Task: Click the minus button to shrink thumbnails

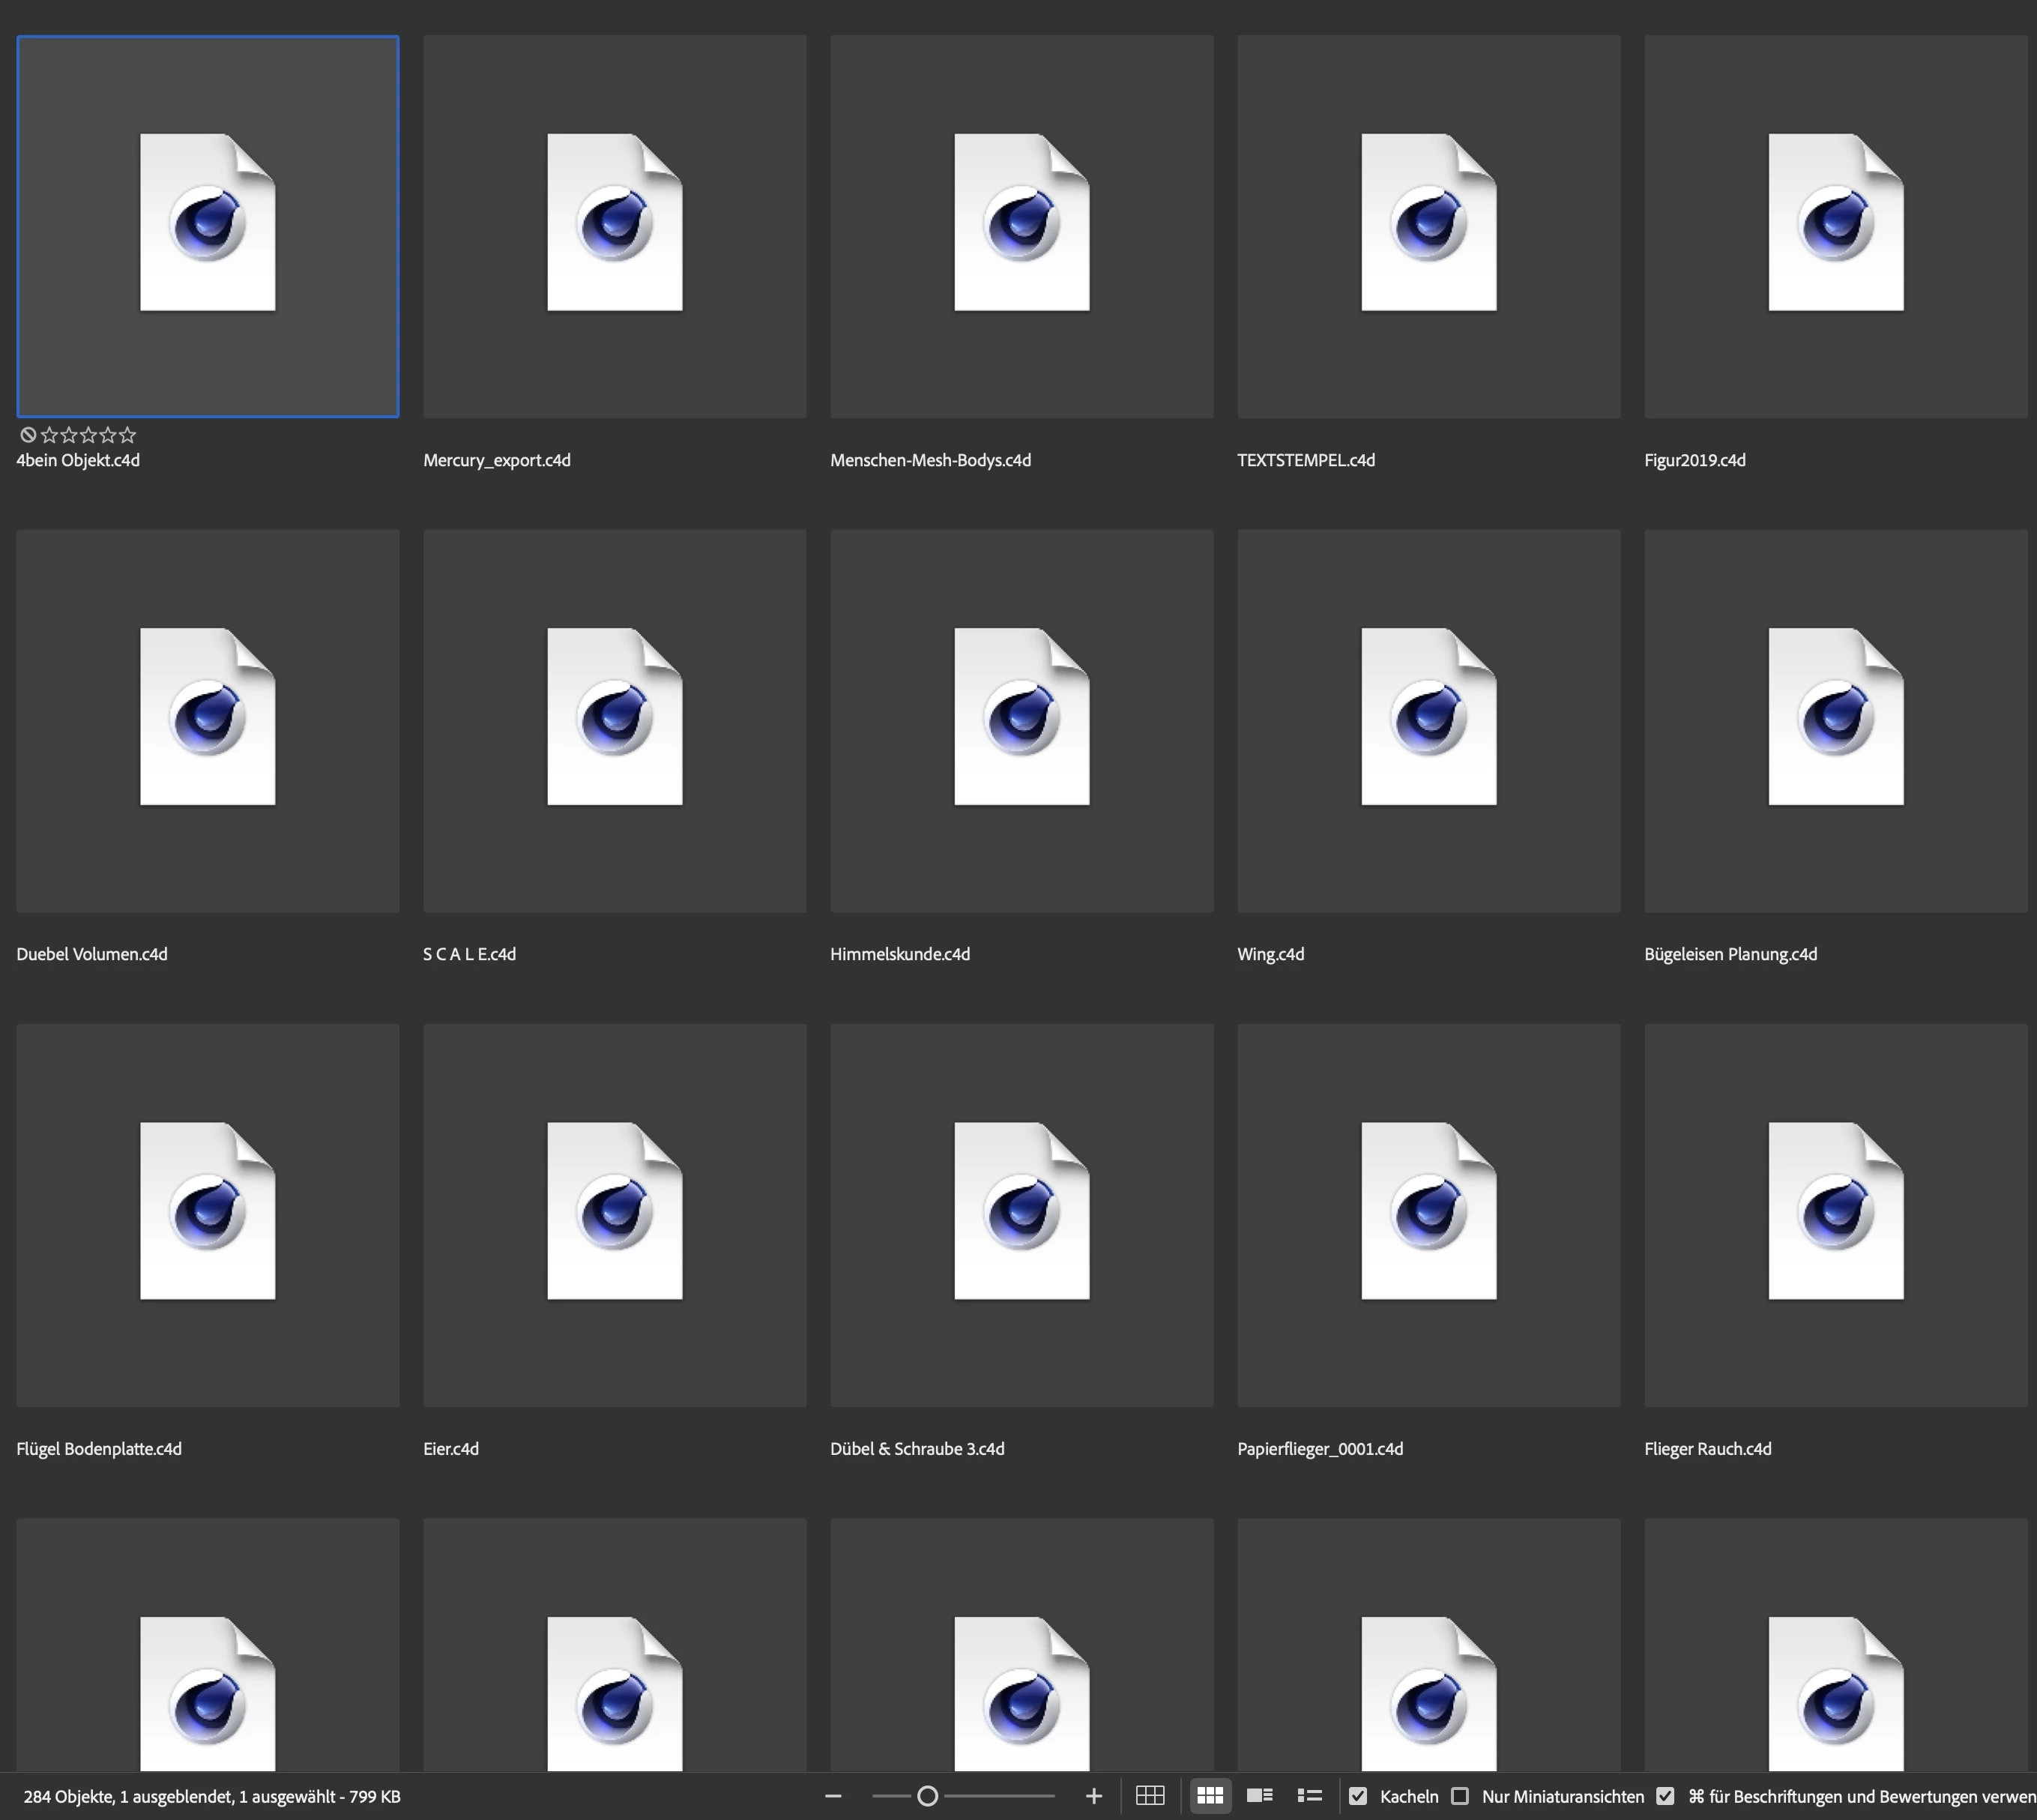Action: click(x=832, y=1796)
